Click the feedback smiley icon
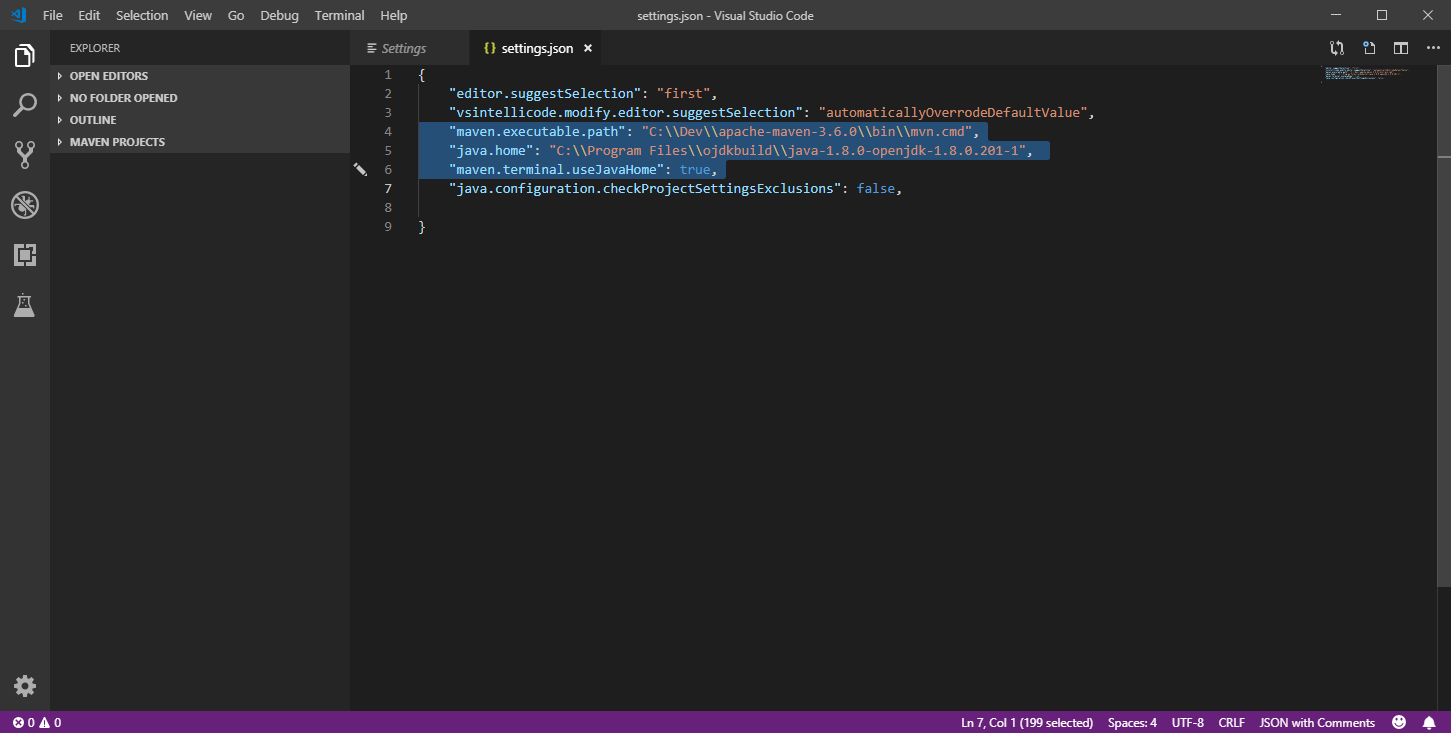Image resolution: width=1451 pixels, height=733 pixels. pyautogui.click(x=1399, y=722)
